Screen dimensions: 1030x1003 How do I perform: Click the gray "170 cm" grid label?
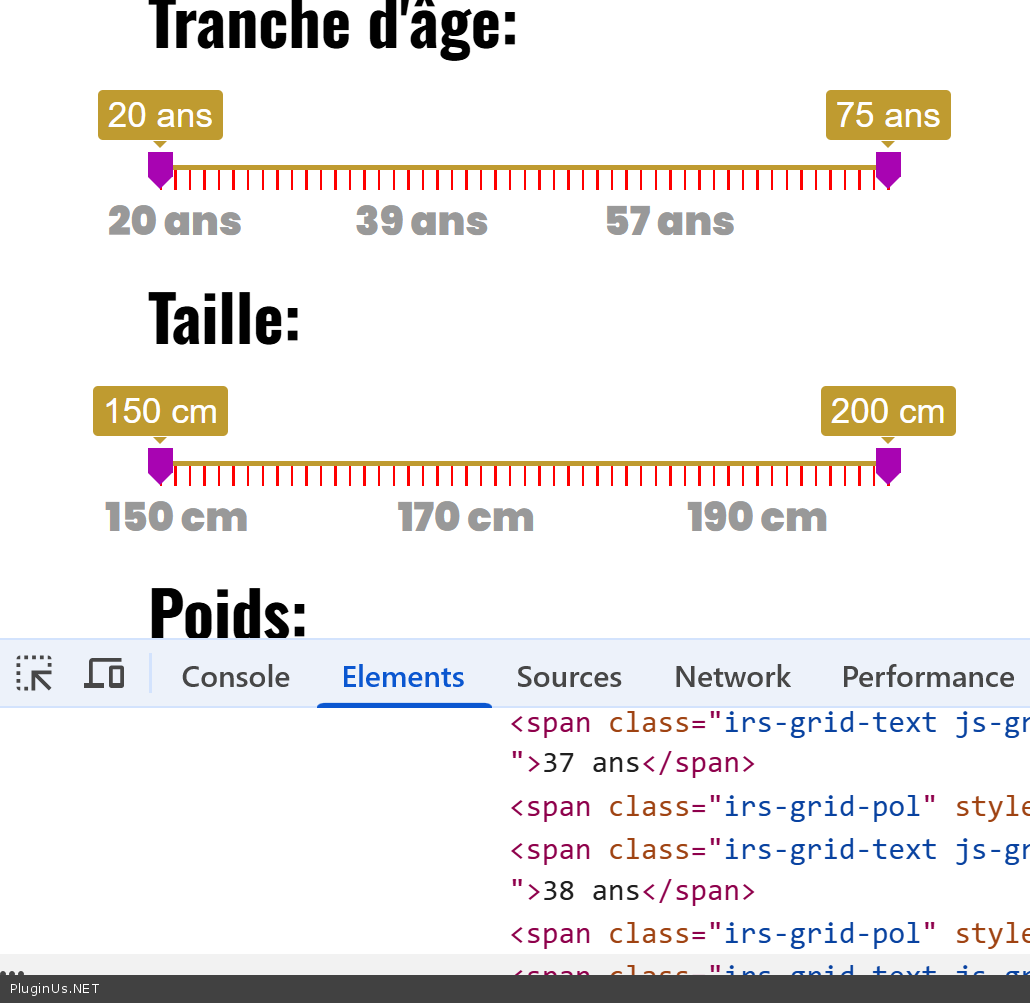pyautogui.click(x=466, y=517)
